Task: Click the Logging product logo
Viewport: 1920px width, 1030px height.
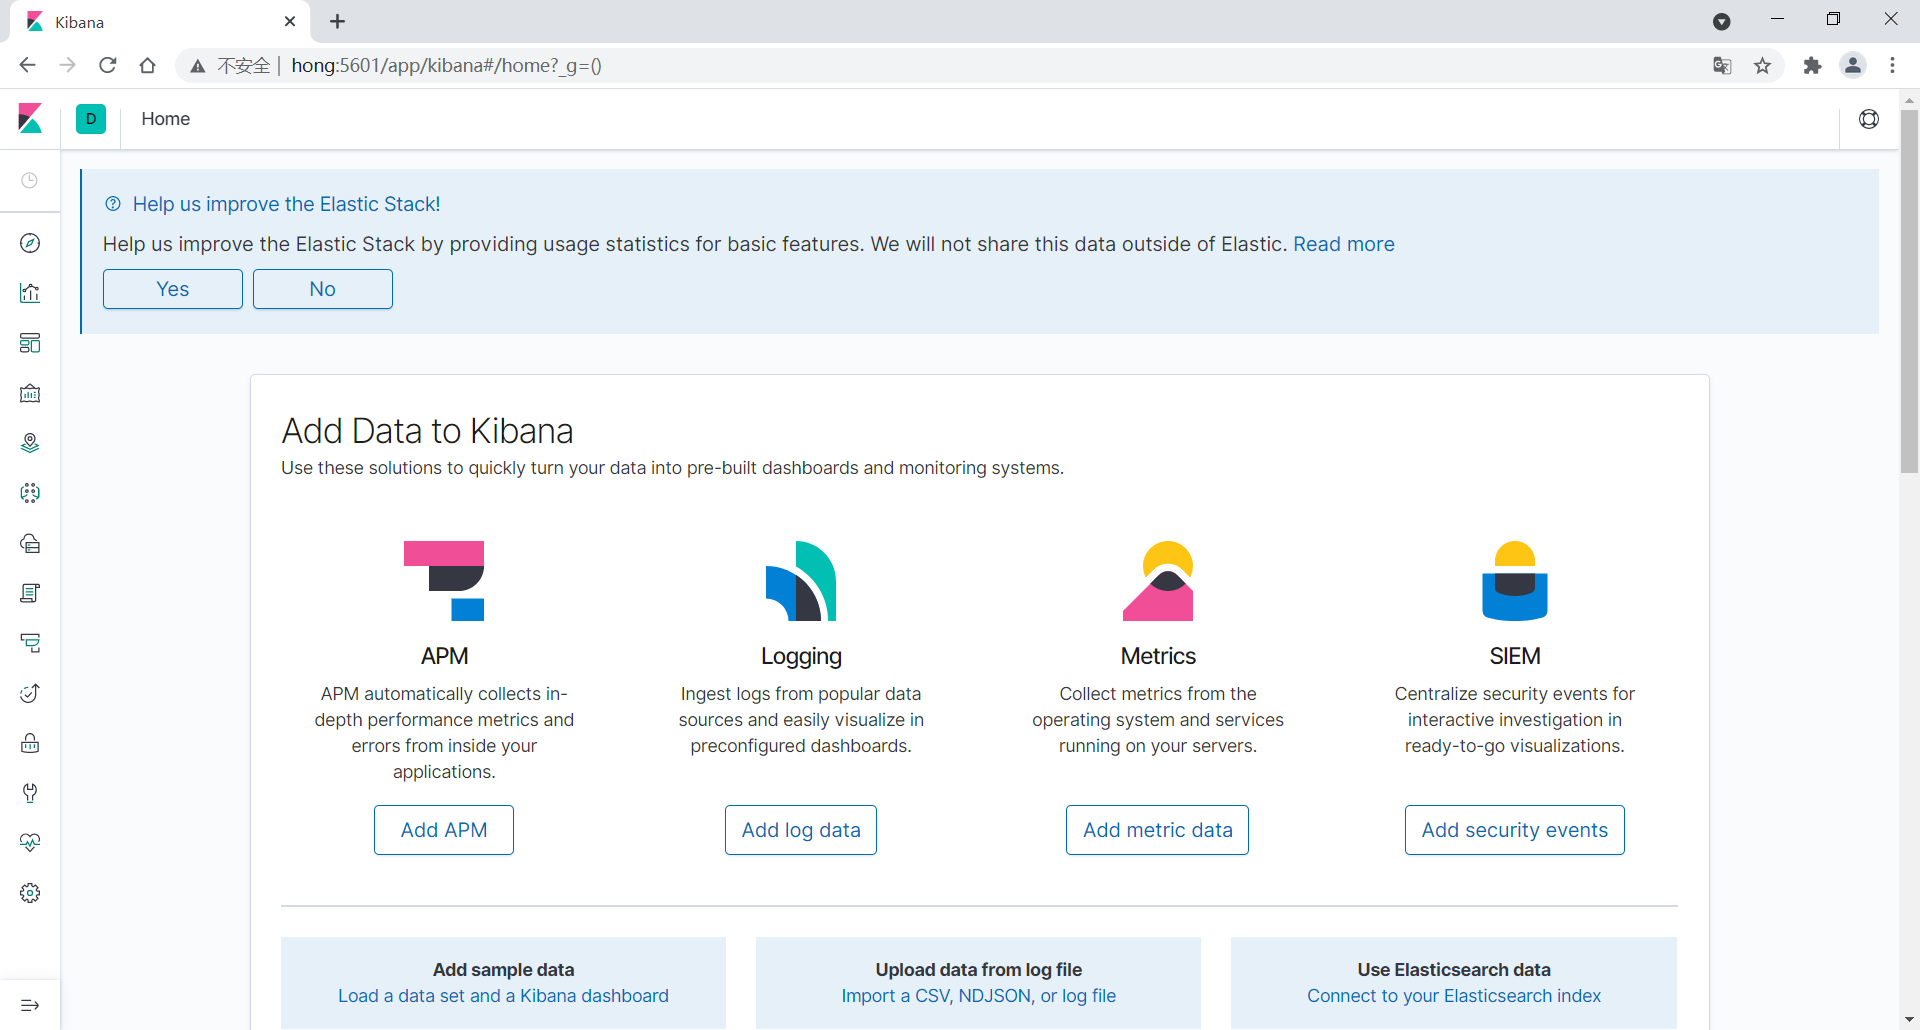Action: coord(801,581)
